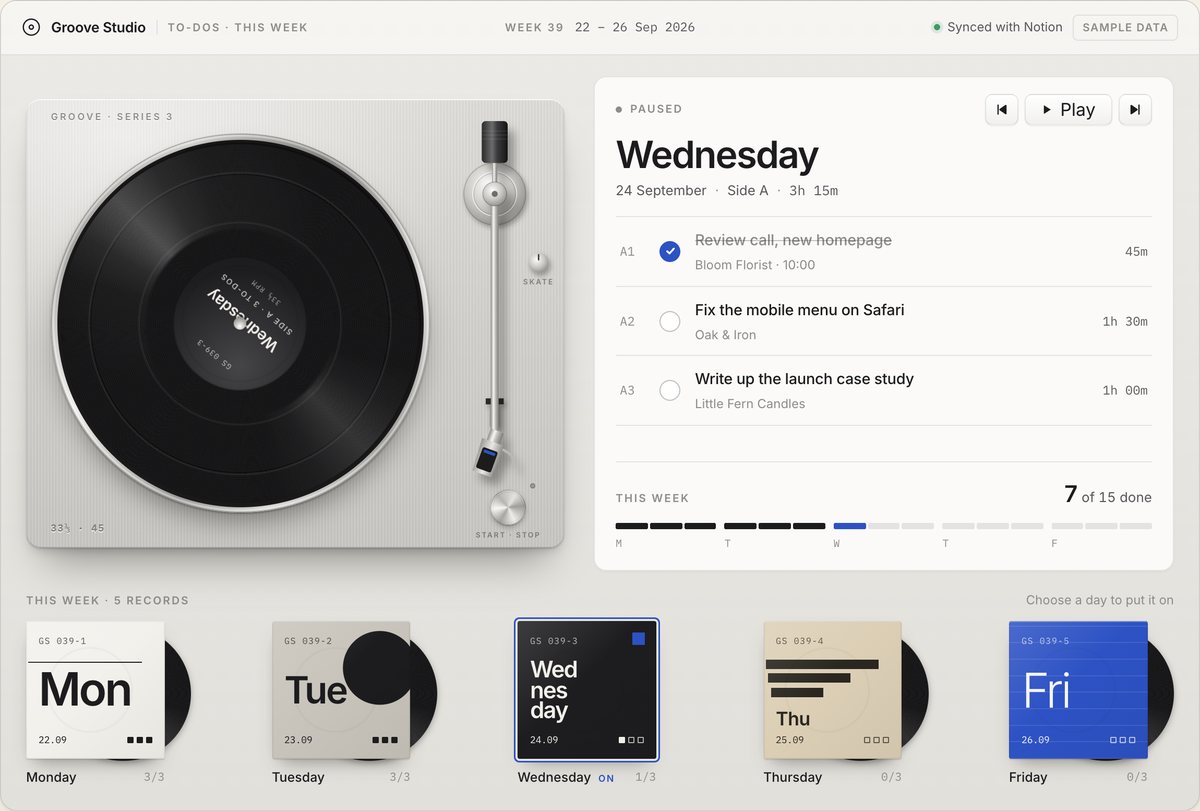Screen dimensions: 1200x811
Task: Click the Choose a day to put it on hint
Action: [x=1100, y=600]
